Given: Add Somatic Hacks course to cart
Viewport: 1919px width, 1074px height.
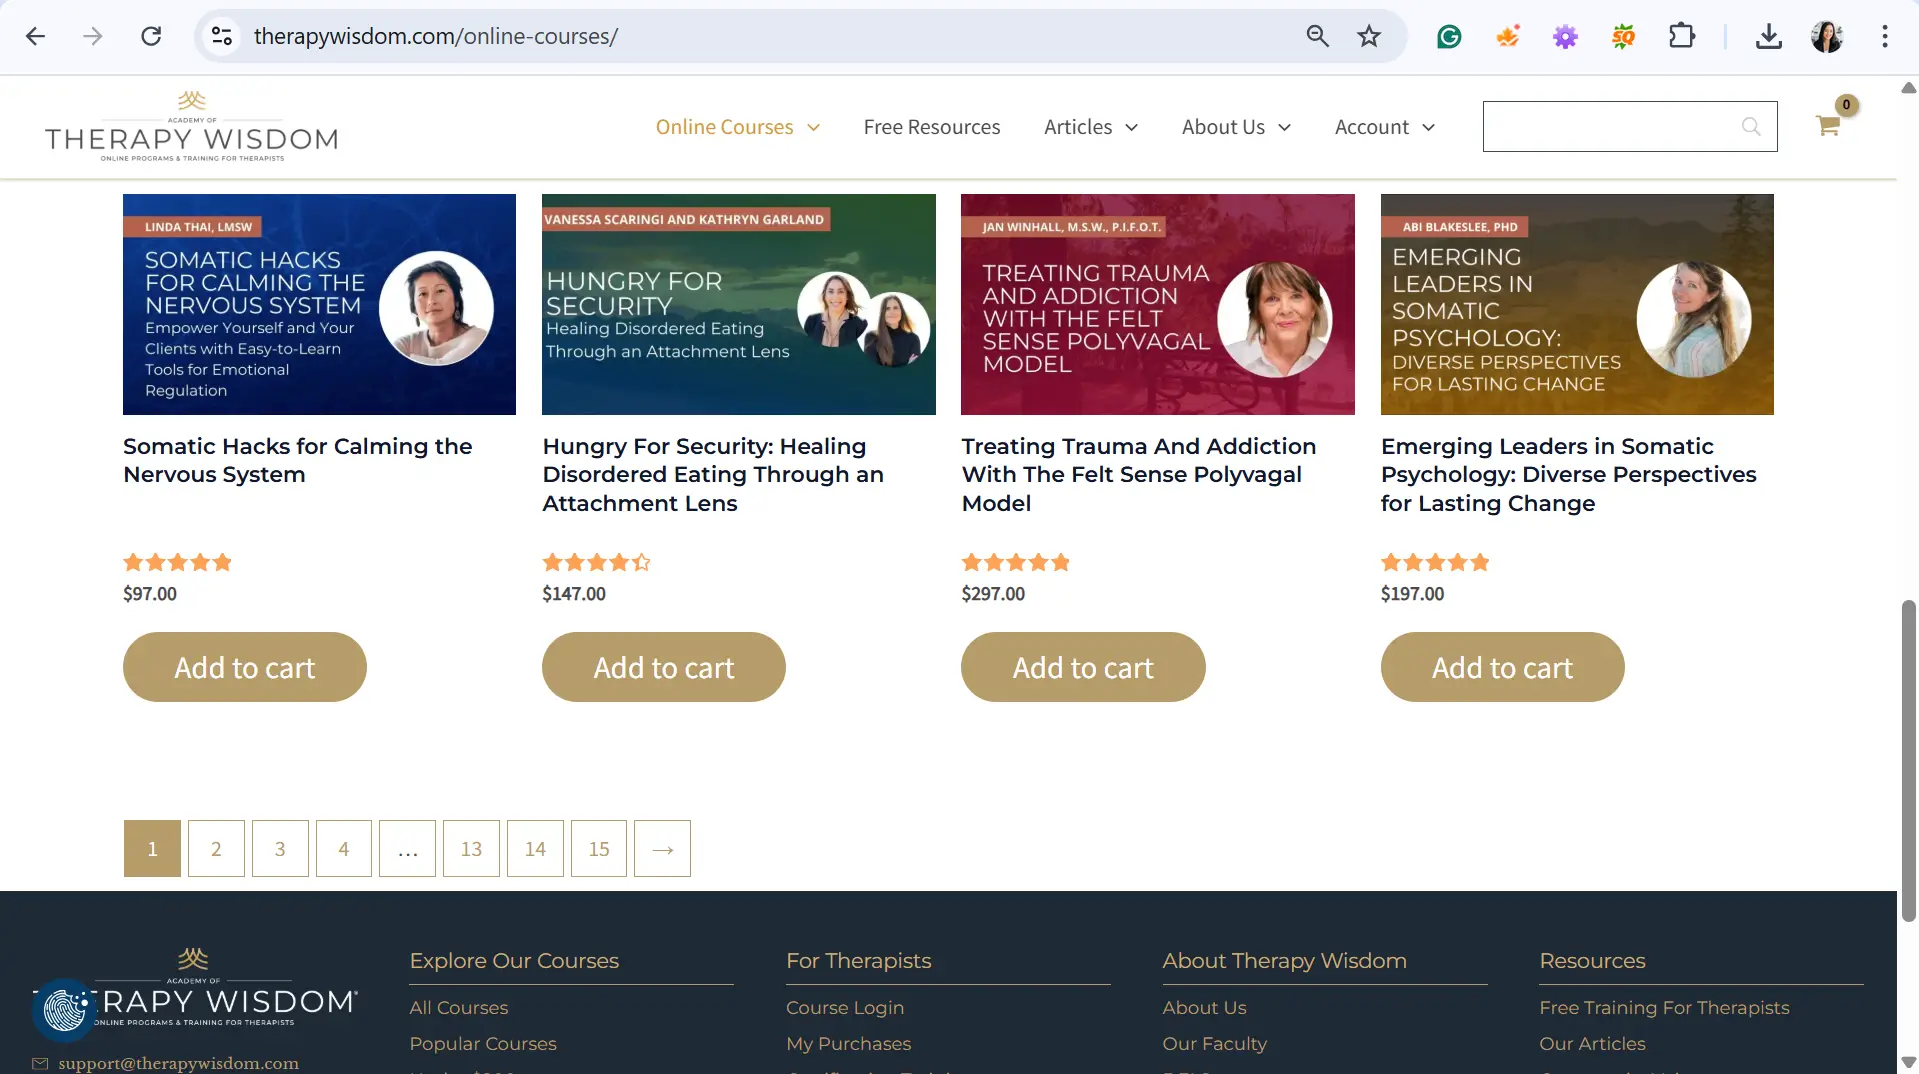Looking at the screenshot, I should (244, 667).
